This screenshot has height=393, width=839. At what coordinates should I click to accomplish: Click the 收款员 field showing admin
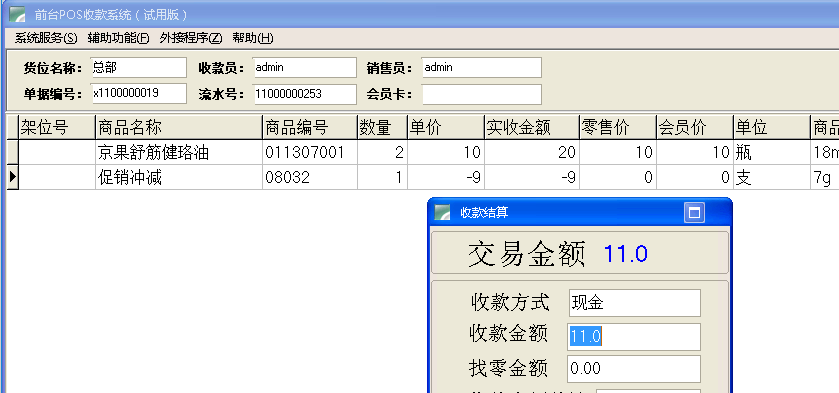[305, 67]
